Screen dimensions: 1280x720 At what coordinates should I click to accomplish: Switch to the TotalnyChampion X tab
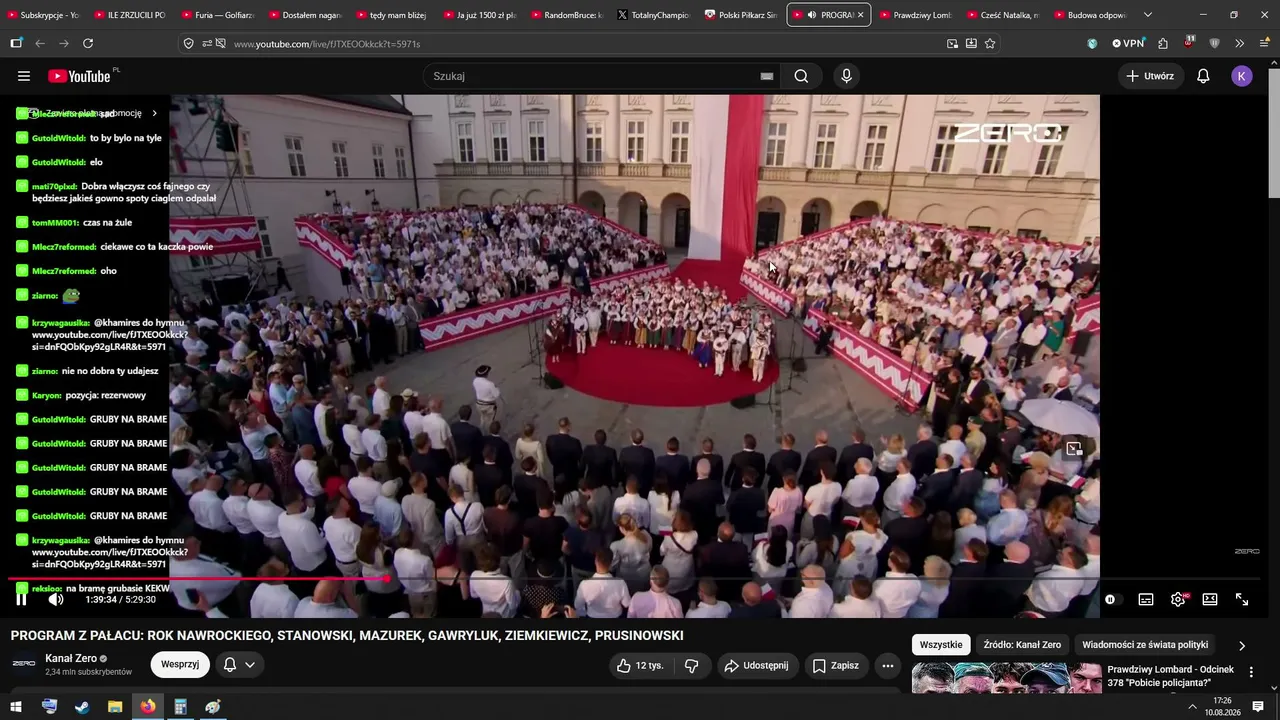[655, 15]
